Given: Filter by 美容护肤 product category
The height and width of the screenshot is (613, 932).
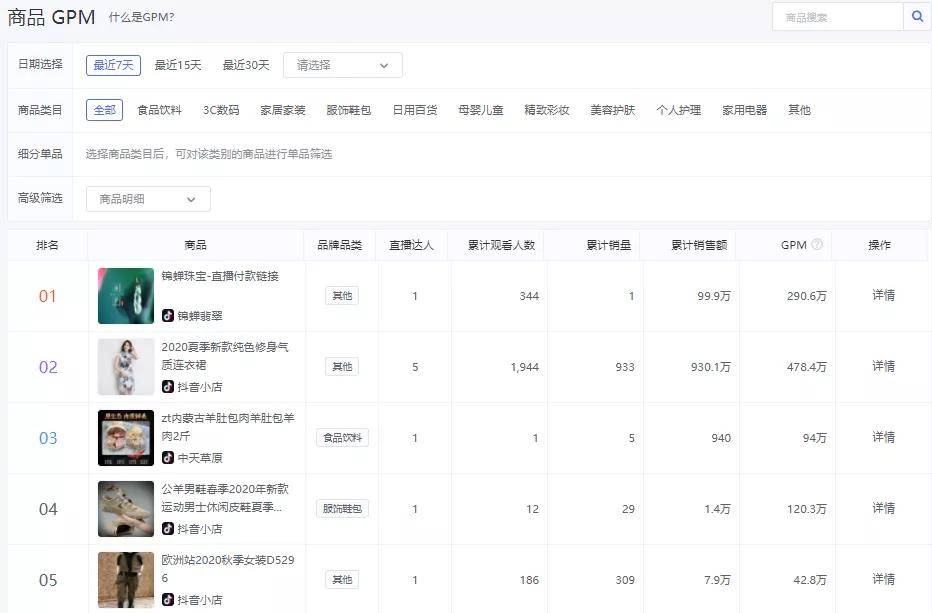Looking at the screenshot, I should coord(612,110).
